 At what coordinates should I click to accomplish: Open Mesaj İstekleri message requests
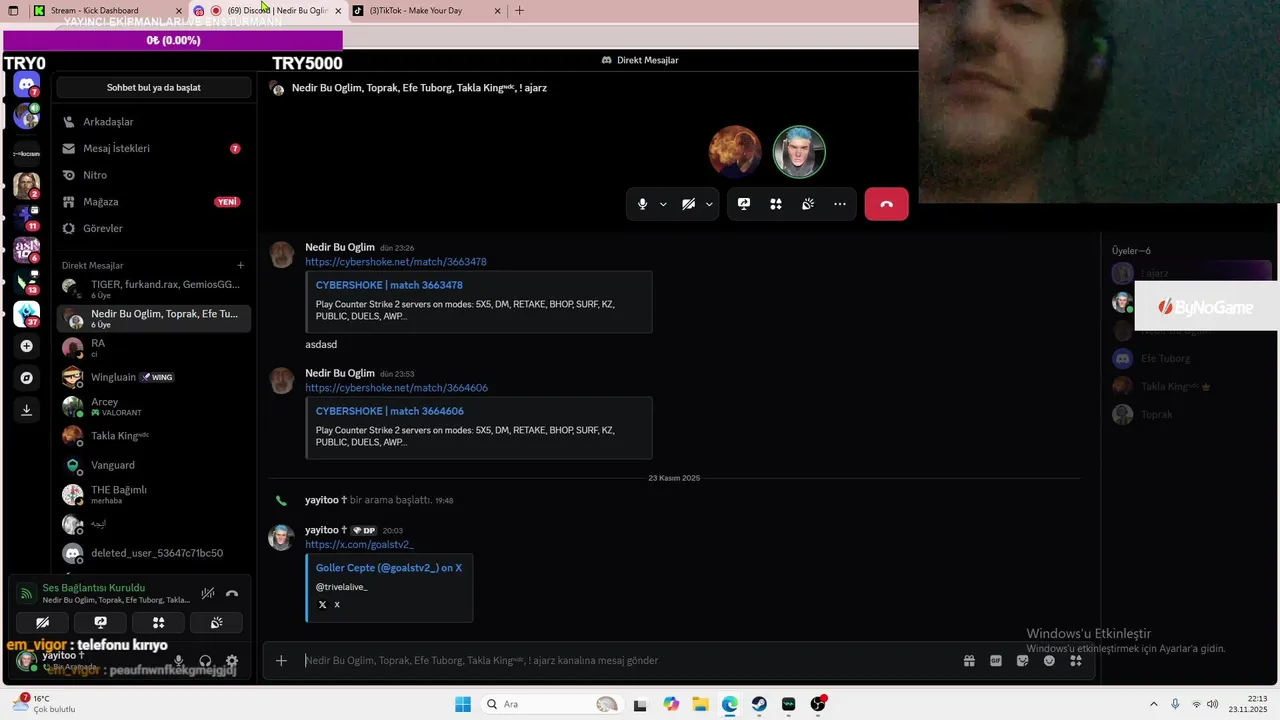pos(153,148)
